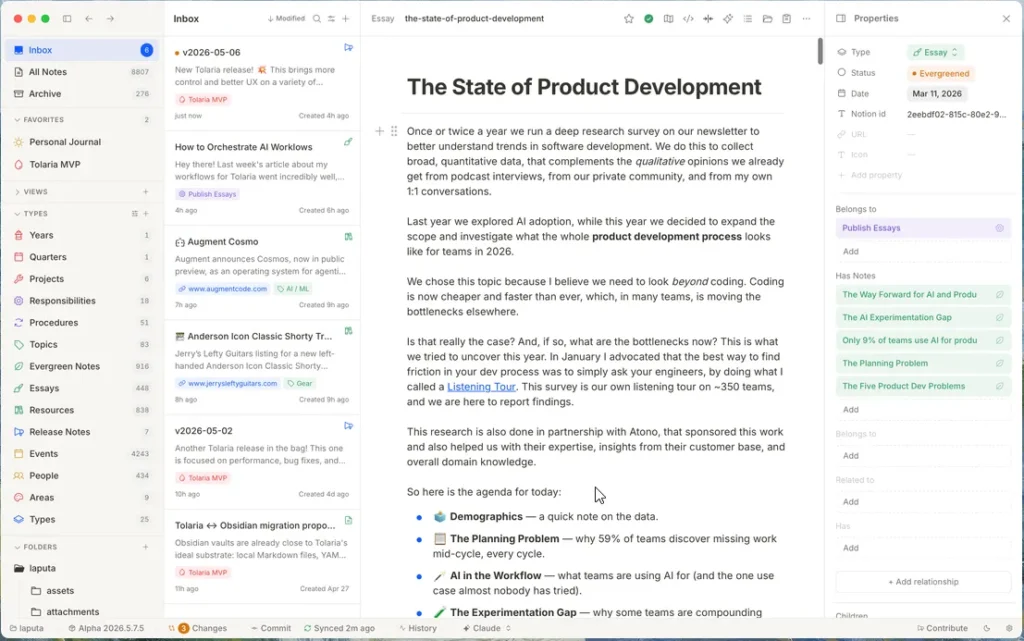Screen dimensions: 1024x641
Task: Open link icon on The AI Experimentation Gap
Action: pyautogui.click(x=999, y=317)
